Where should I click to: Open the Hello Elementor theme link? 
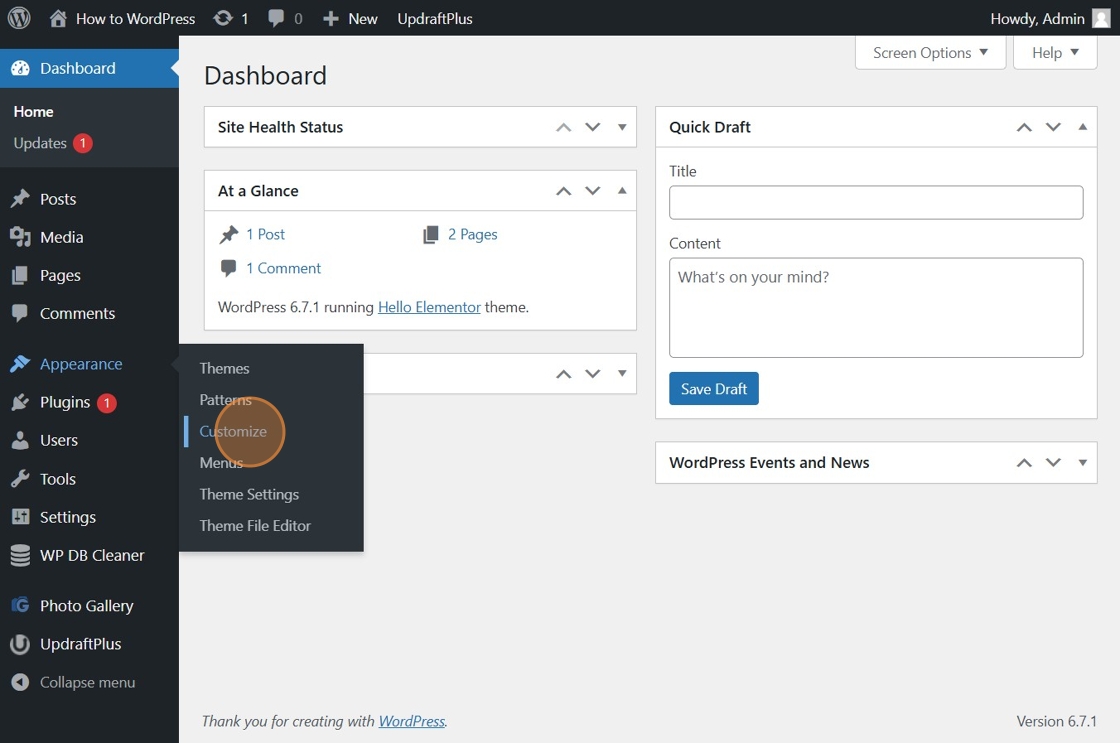pyautogui.click(x=429, y=307)
